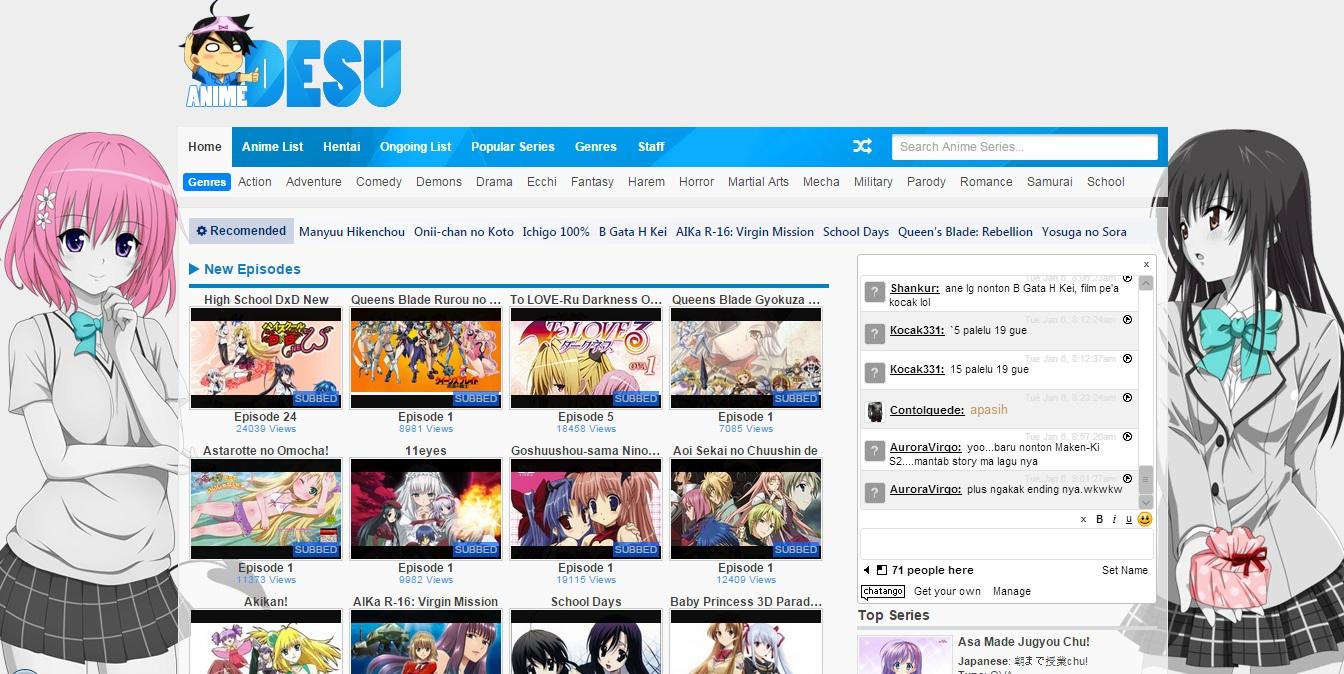This screenshot has width=1344, height=674.
Task: Click the chat message input box
Action: point(1006,544)
